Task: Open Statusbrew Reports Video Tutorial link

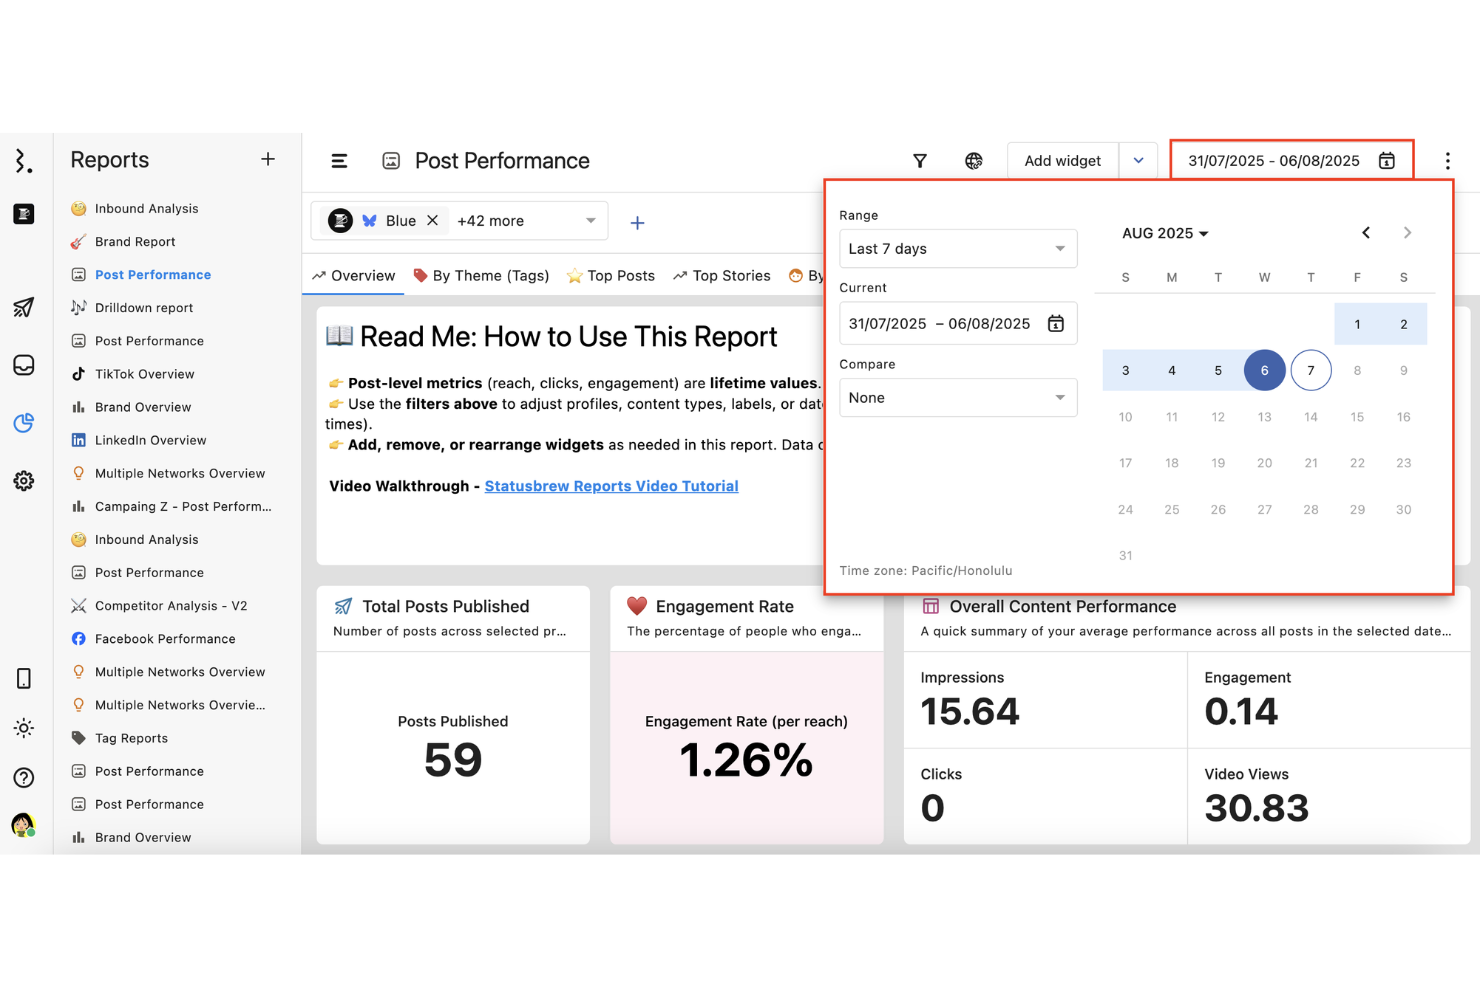Action: coord(611,486)
